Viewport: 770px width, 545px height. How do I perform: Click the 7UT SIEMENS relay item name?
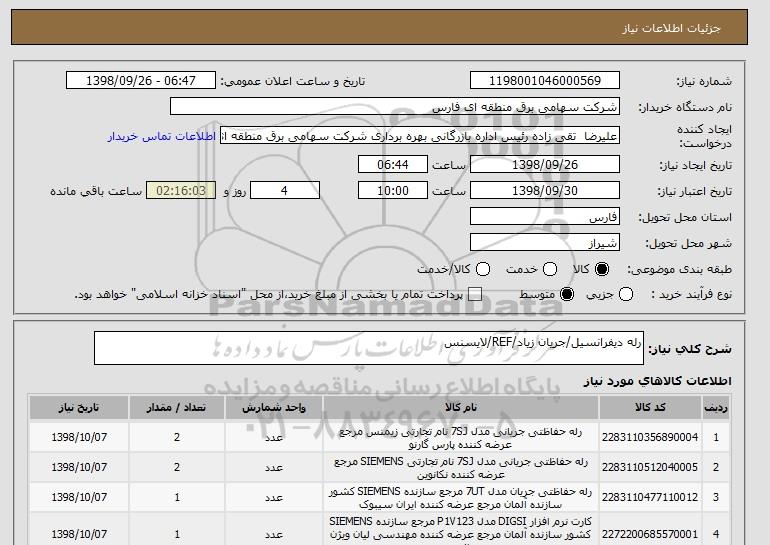click(x=461, y=498)
